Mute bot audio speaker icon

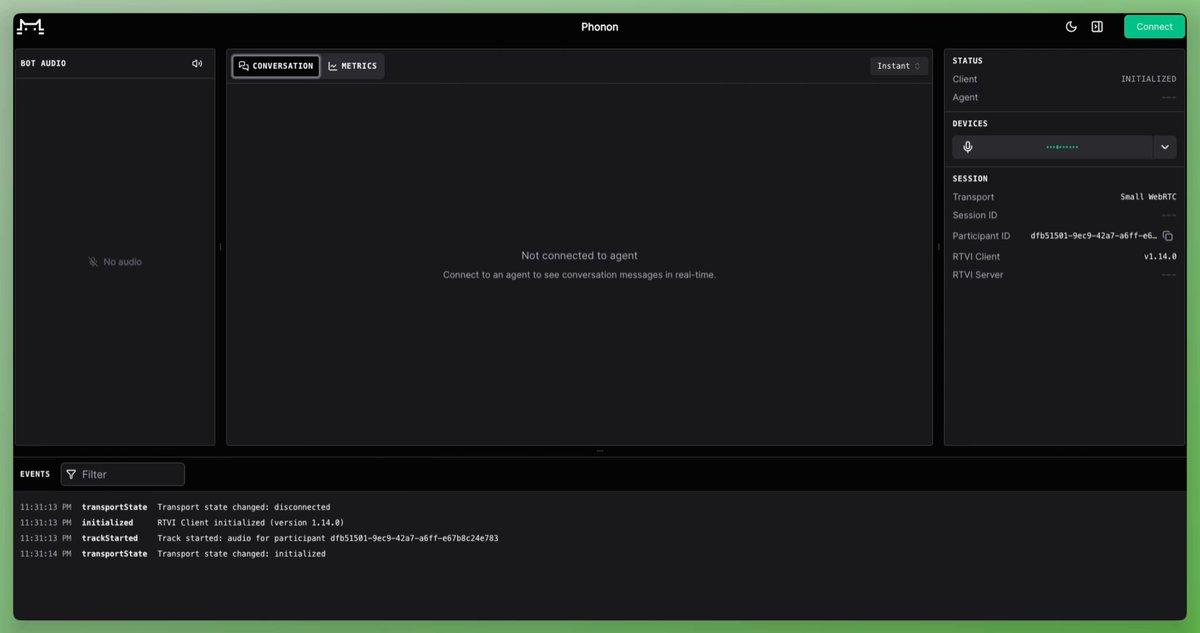[197, 64]
